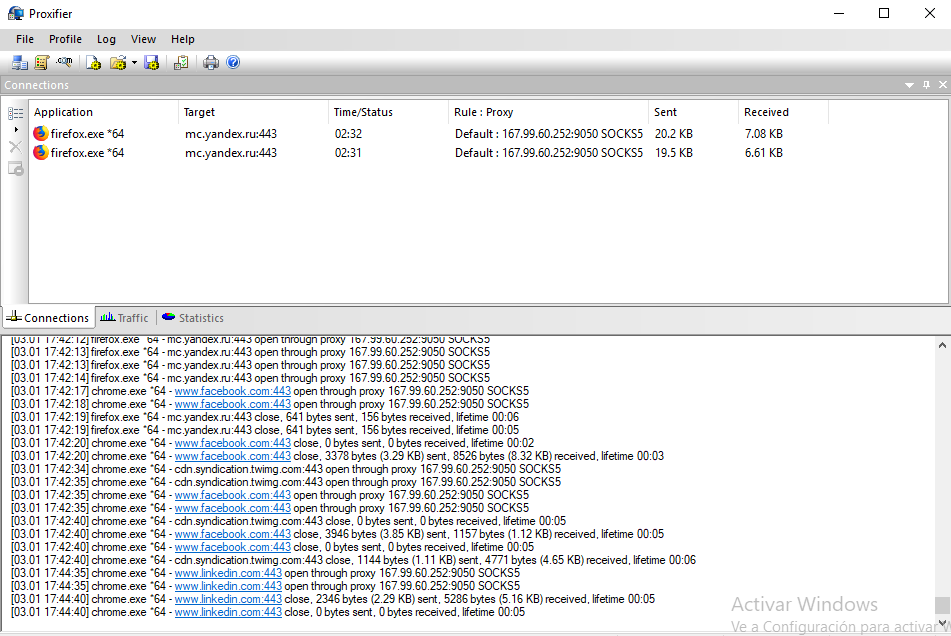Image resolution: width=951 pixels, height=636 pixels.
Task: Open the www.facebook.com:443 link
Action: tap(232, 390)
